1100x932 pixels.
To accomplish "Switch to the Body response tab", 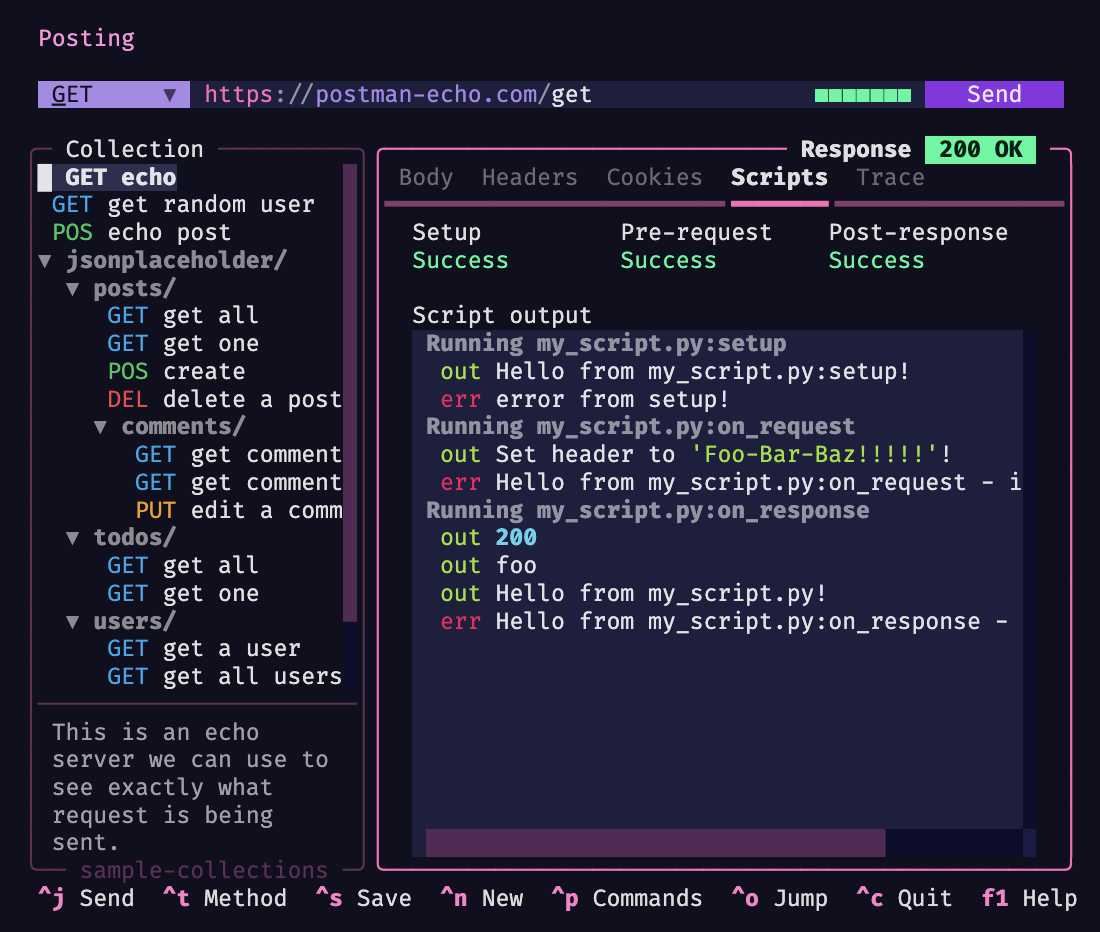I will pos(425,177).
